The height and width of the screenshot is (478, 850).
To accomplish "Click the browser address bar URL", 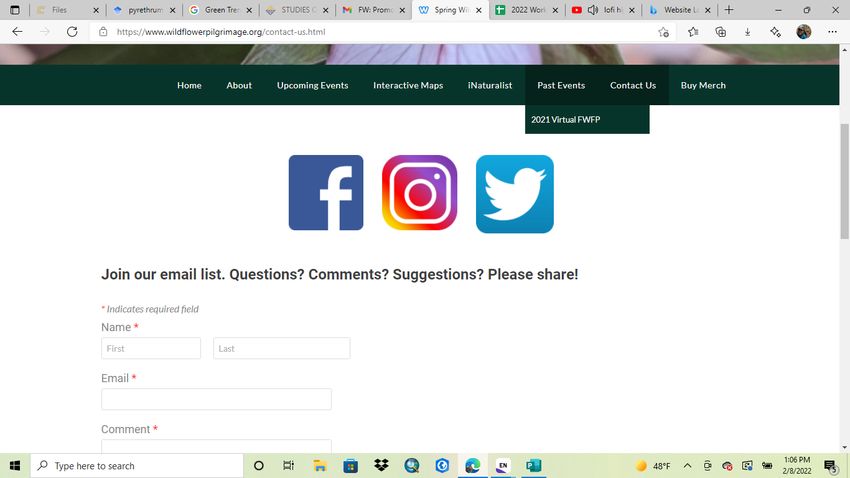I will [221, 32].
